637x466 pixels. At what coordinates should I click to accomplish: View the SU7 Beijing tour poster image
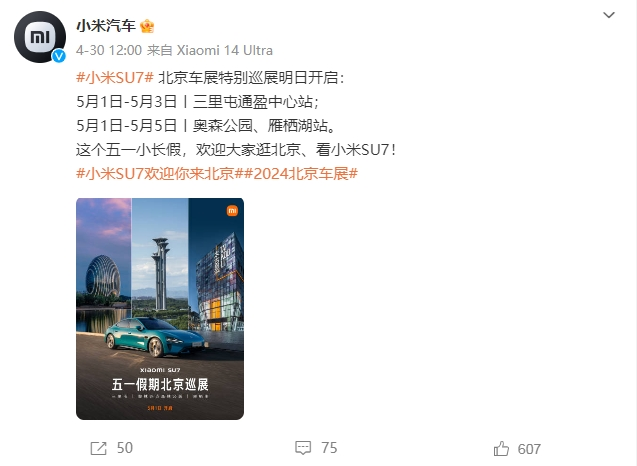[160, 309]
